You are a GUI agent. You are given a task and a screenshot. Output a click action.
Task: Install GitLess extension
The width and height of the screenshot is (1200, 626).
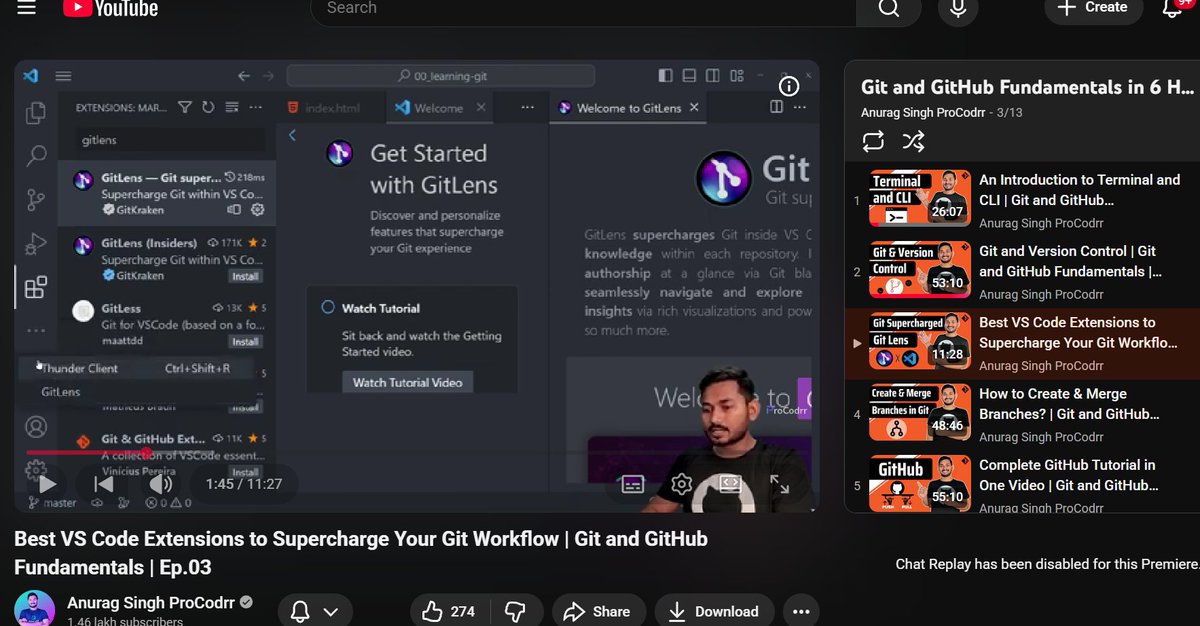coord(245,342)
